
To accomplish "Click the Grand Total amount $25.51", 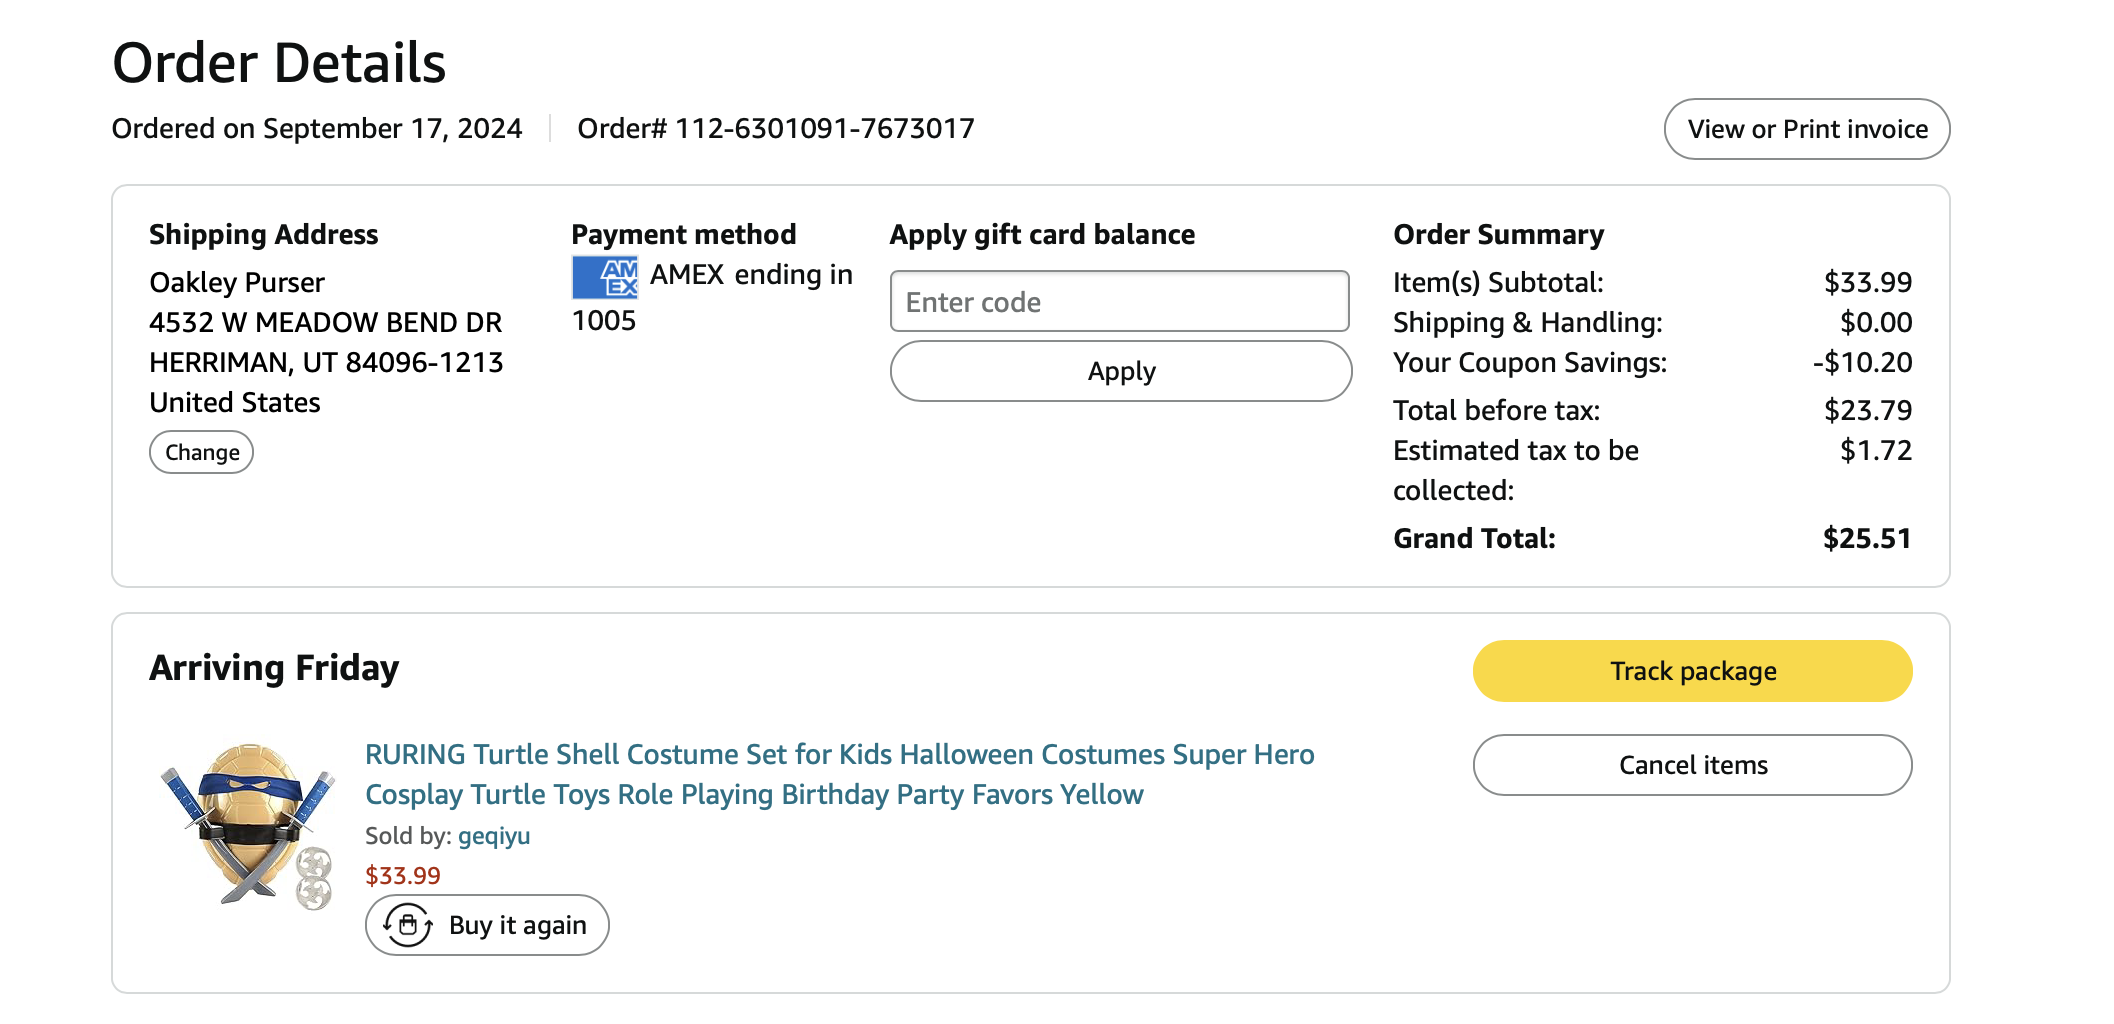I will click(x=1866, y=539).
